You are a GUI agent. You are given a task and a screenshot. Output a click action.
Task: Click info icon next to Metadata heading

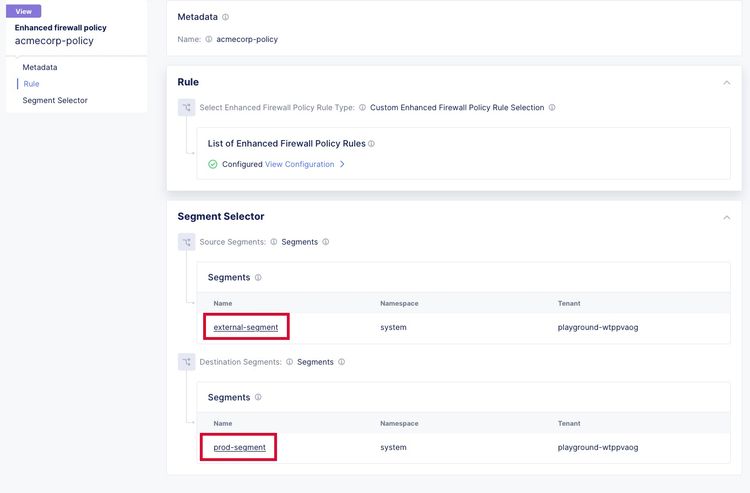click(226, 17)
